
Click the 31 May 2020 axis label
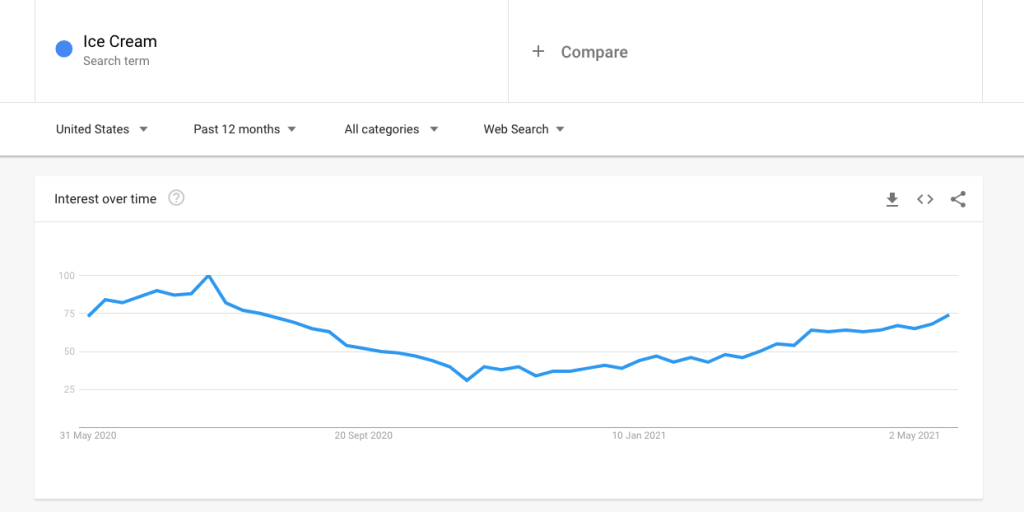88,436
